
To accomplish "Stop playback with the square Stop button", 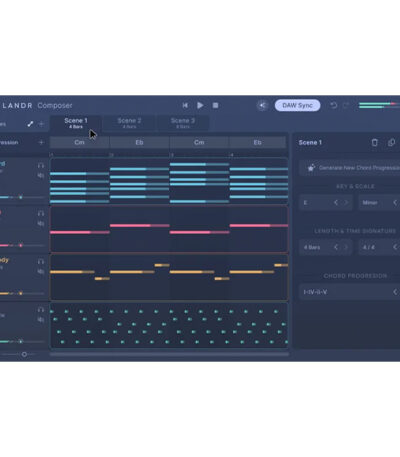I will [x=216, y=105].
